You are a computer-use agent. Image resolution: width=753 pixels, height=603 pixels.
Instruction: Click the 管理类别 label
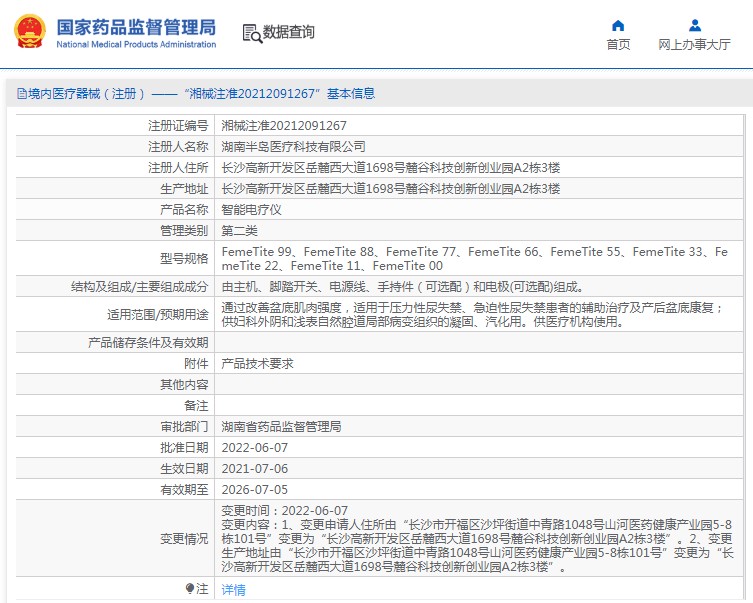[184, 231]
